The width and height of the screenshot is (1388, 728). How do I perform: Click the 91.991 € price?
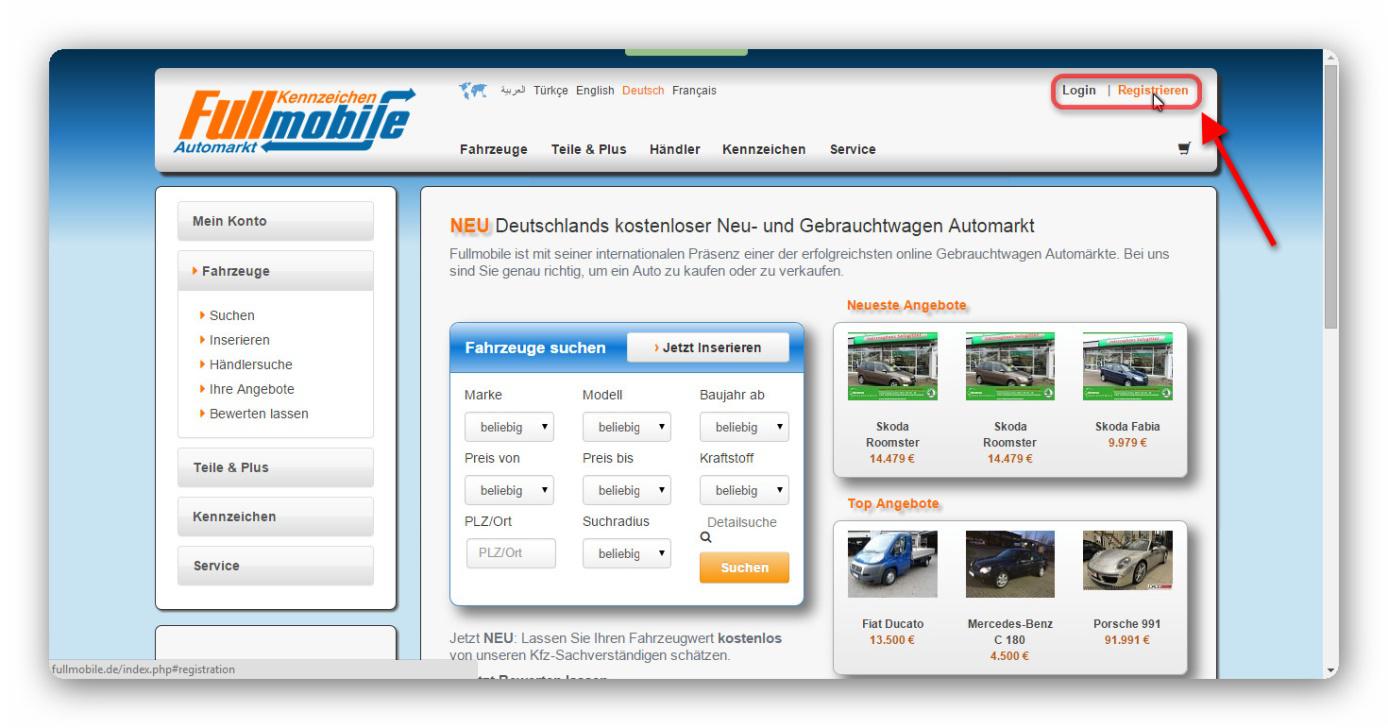coord(1128,640)
